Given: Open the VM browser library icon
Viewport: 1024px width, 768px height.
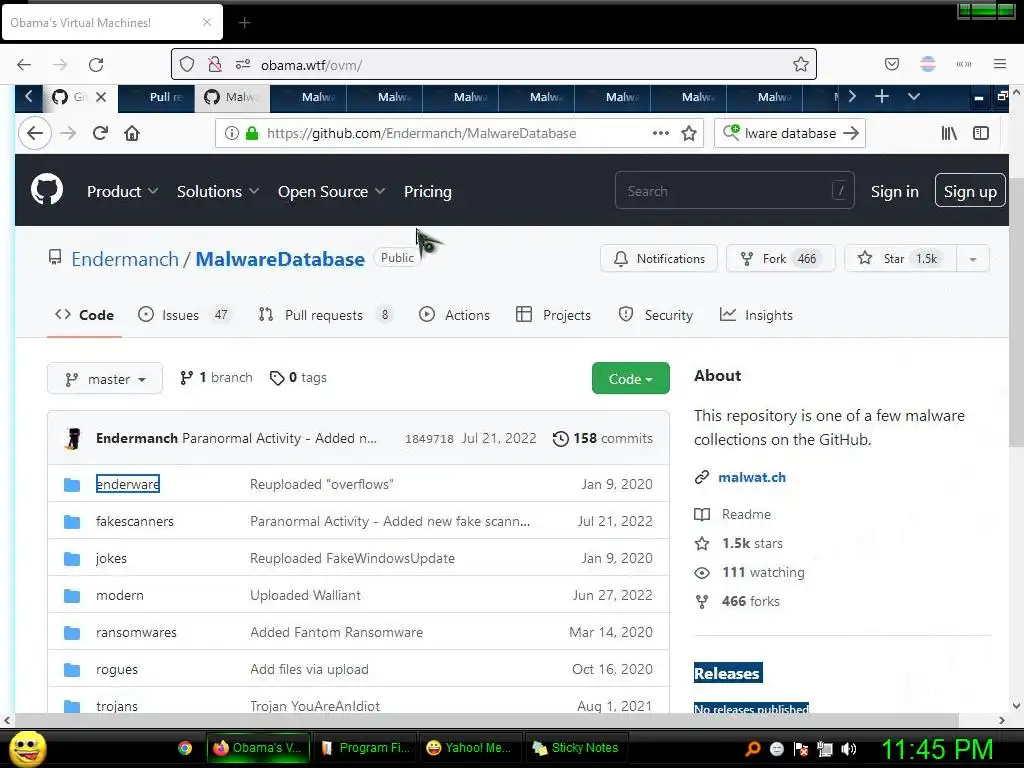Looking at the screenshot, I should [x=949, y=133].
